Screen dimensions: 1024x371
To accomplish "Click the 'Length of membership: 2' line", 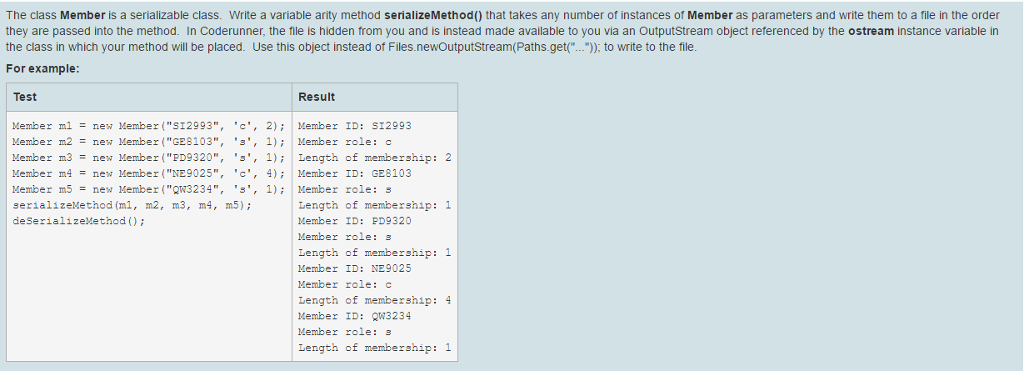I will pyautogui.click(x=375, y=157).
